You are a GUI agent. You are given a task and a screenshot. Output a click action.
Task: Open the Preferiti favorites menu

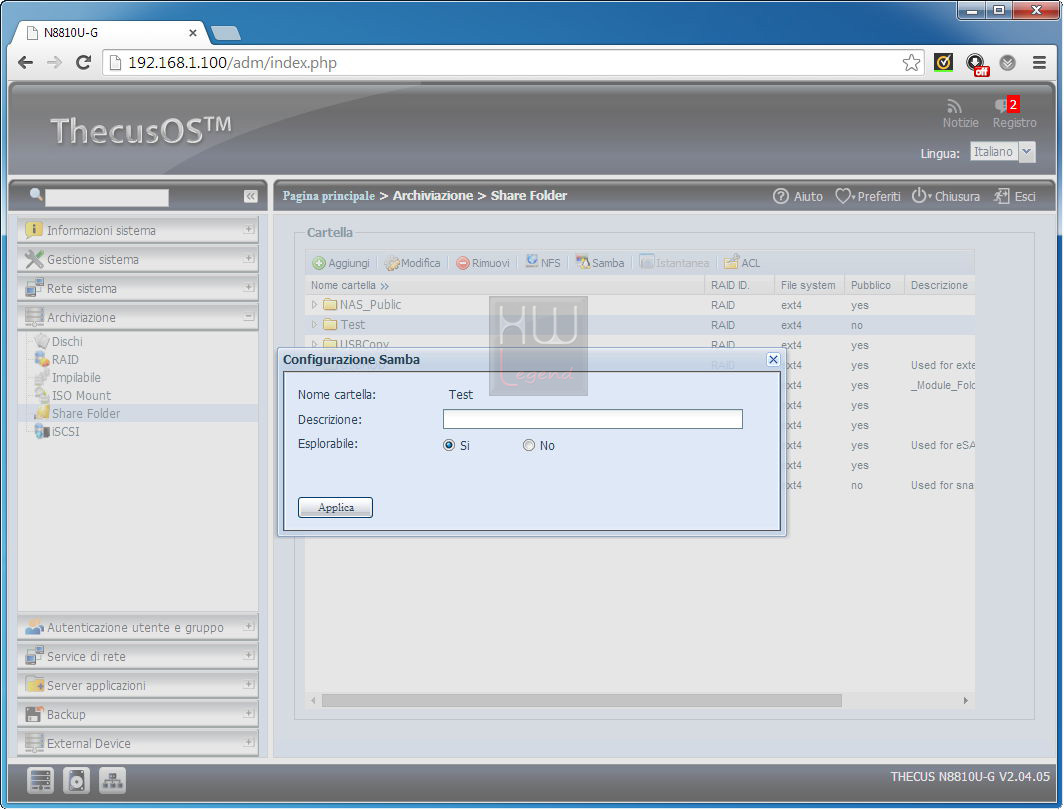[868, 196]
